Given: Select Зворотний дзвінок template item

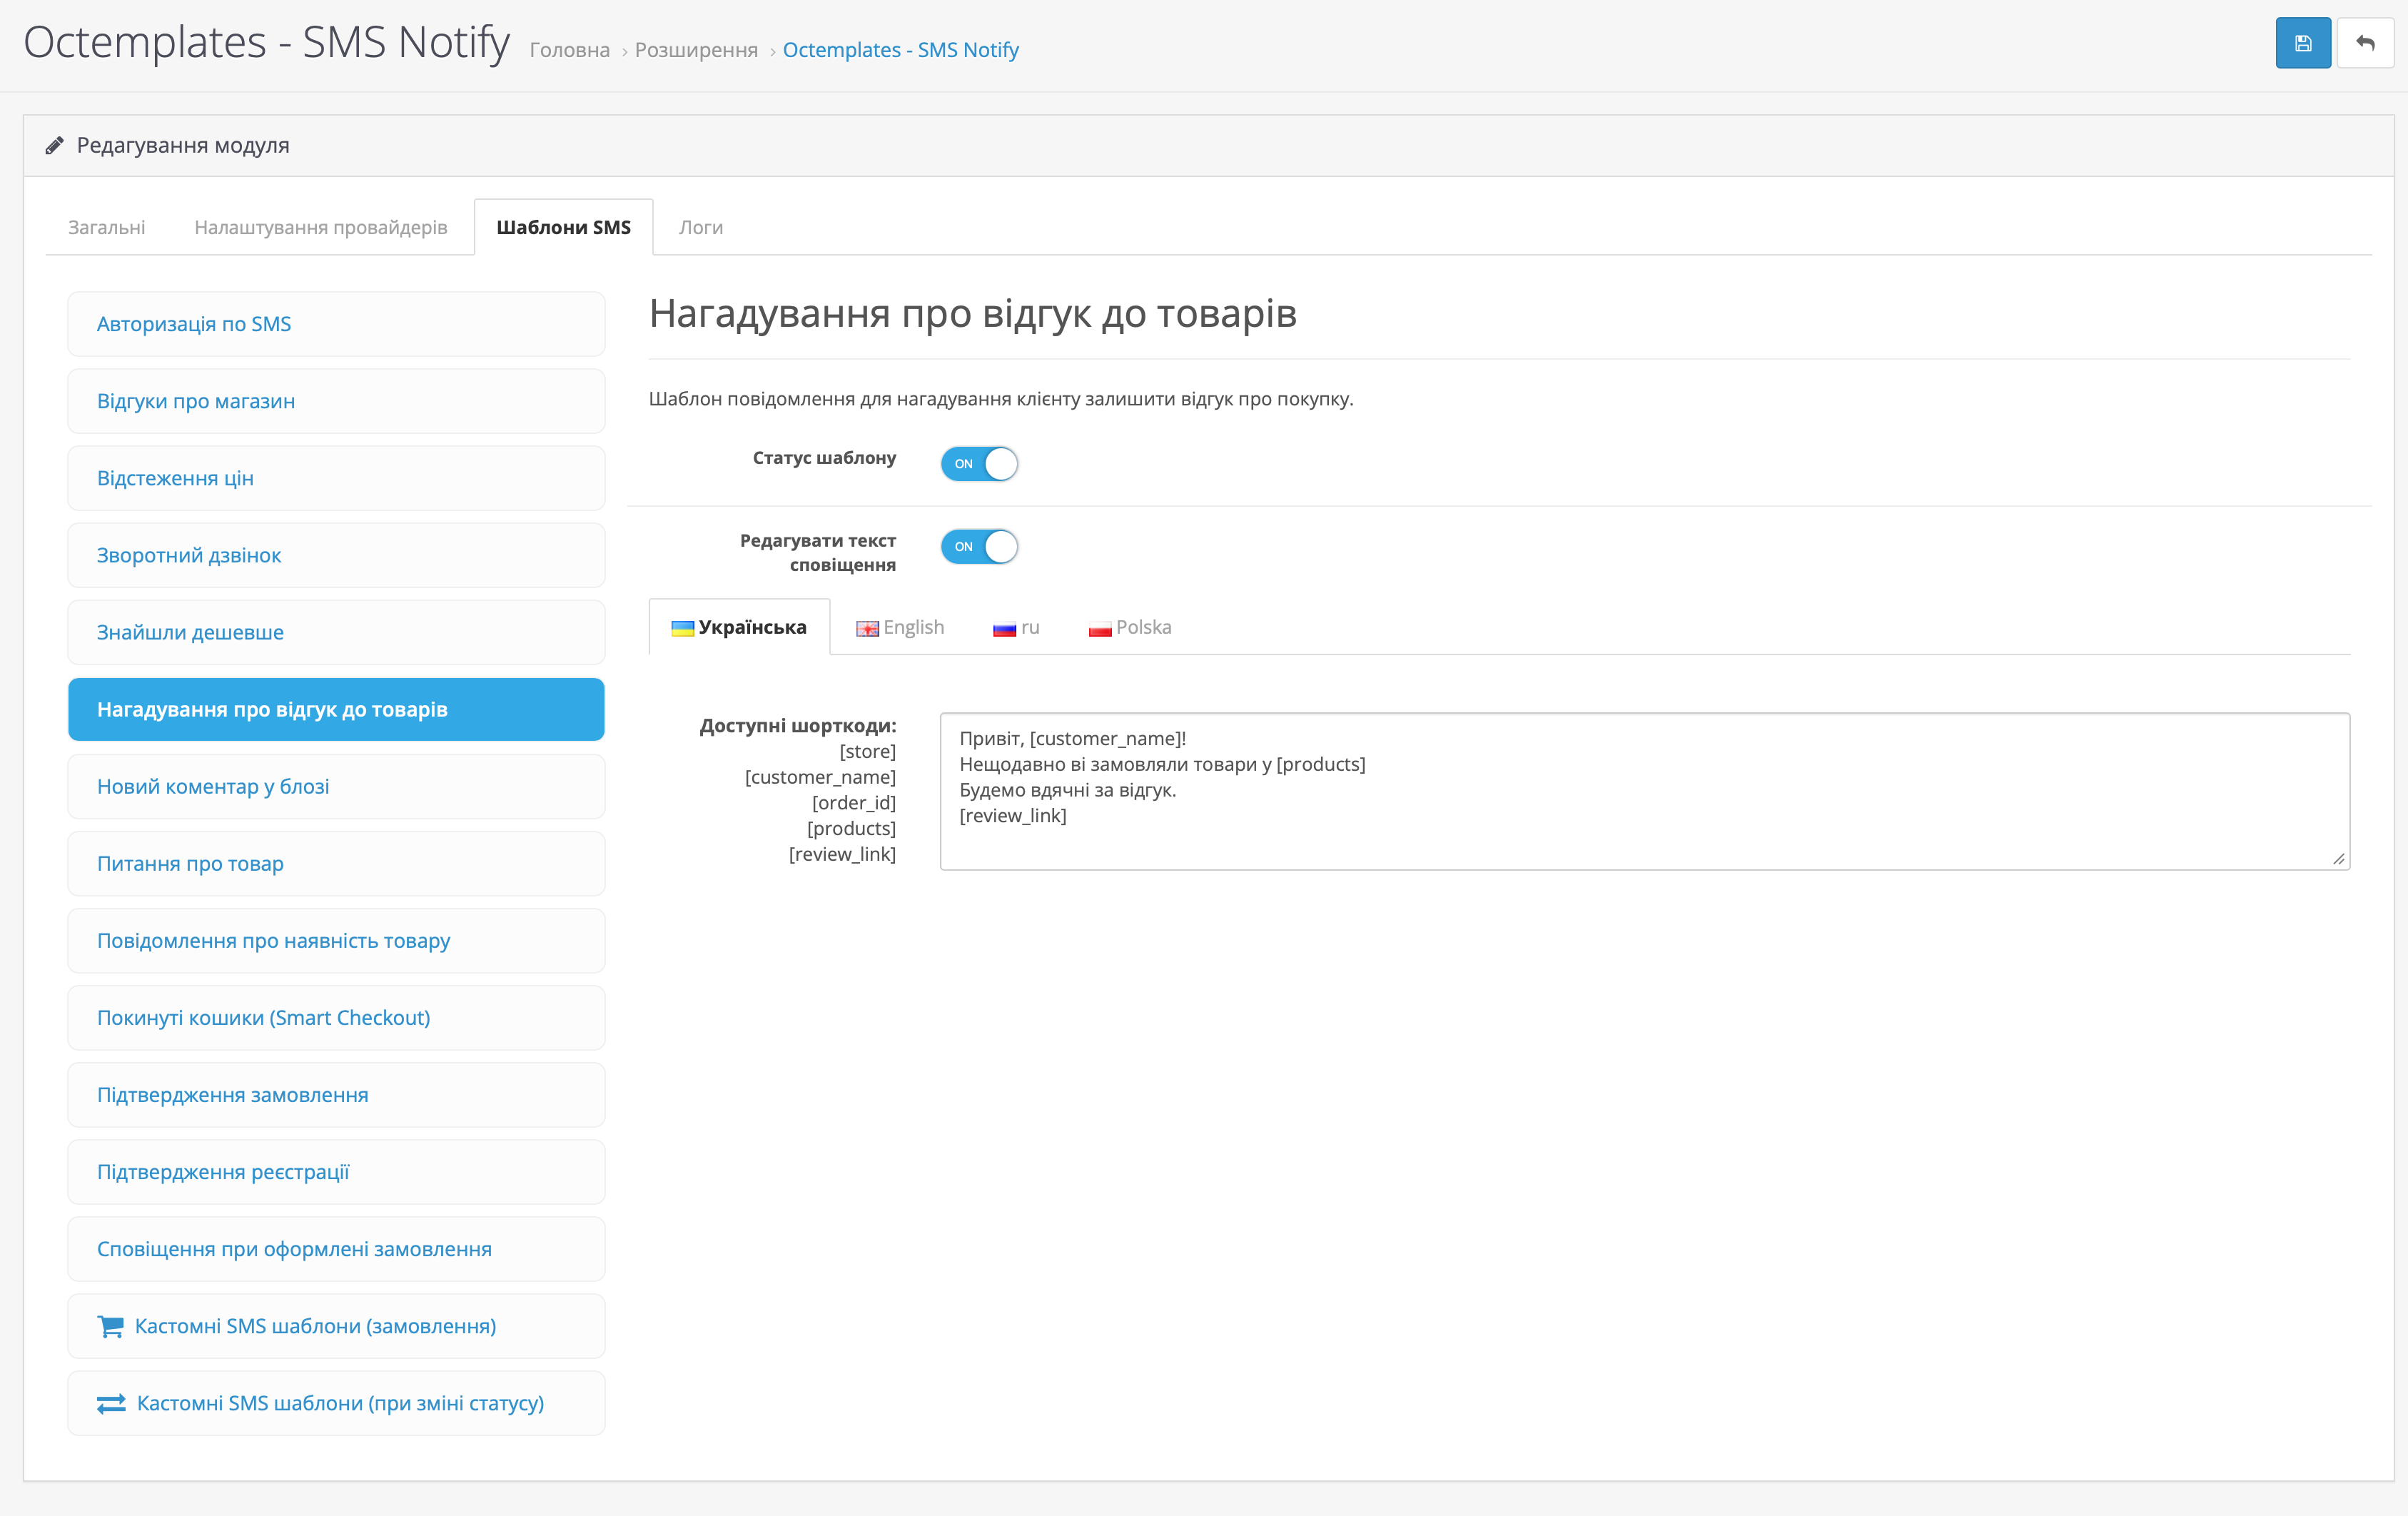Looking at the screenshot, I should (x=336, y=555).
